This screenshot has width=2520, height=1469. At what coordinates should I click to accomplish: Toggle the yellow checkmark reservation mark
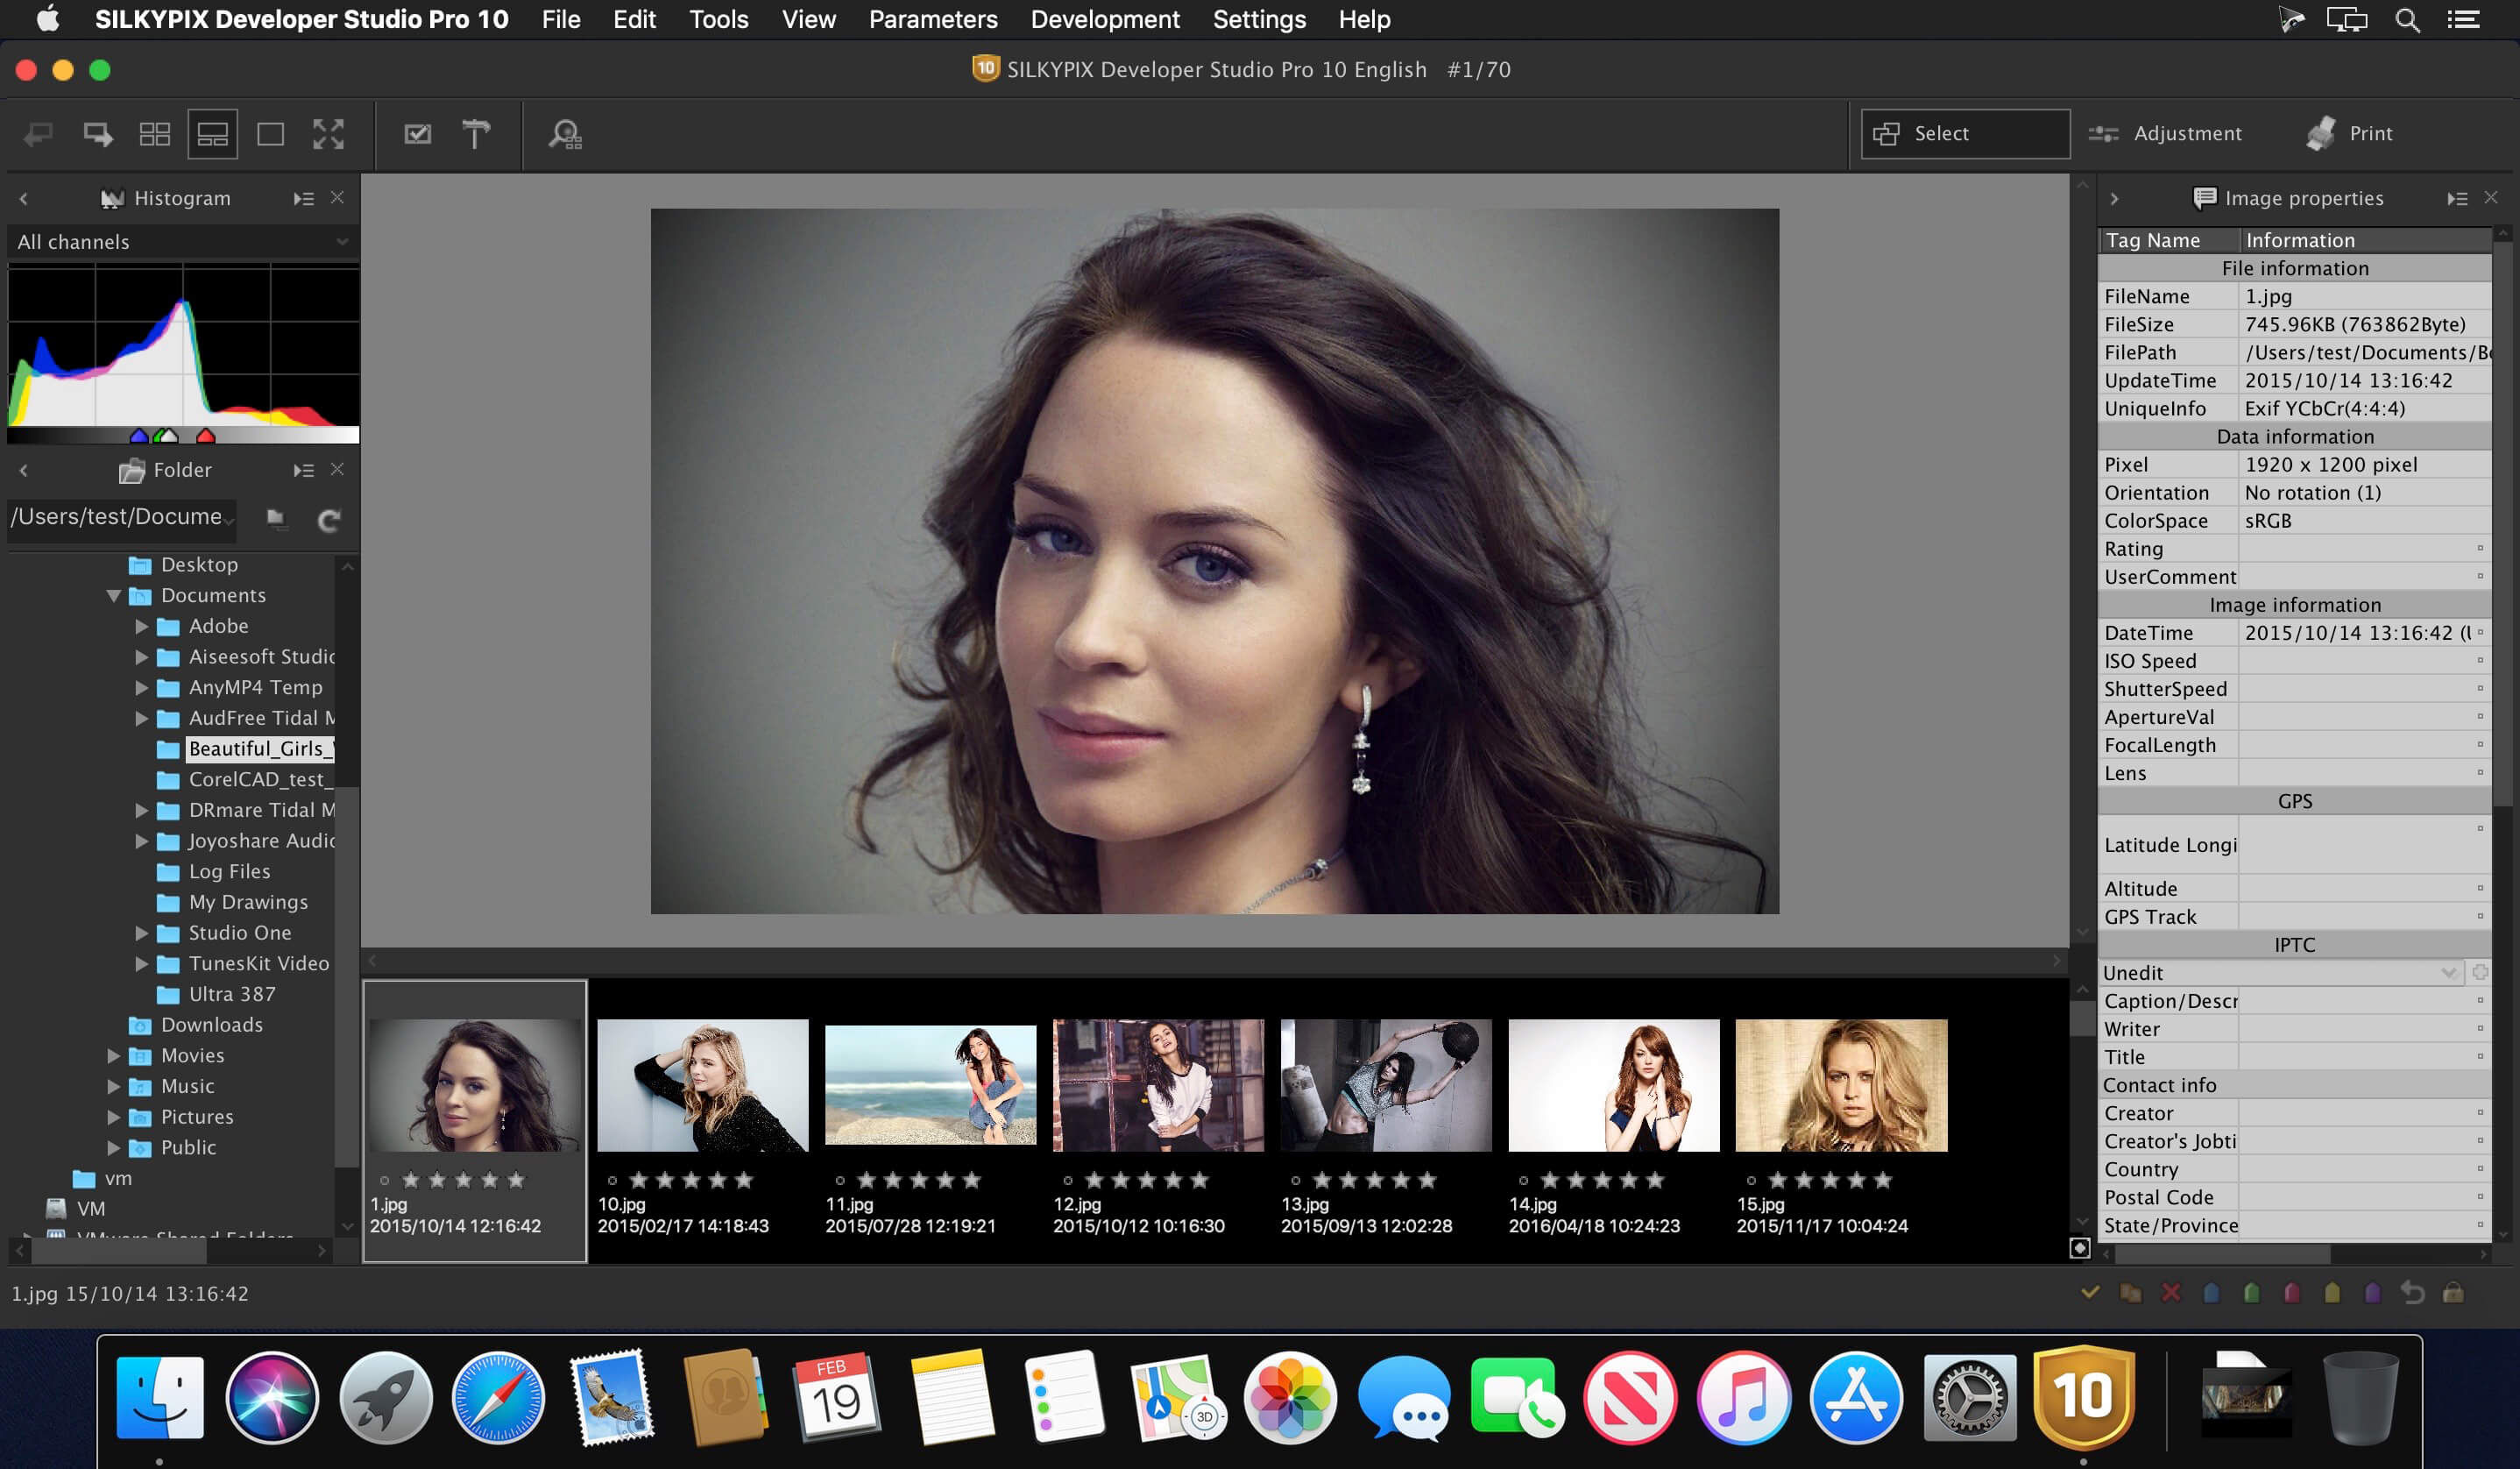pos(2089,1293)
